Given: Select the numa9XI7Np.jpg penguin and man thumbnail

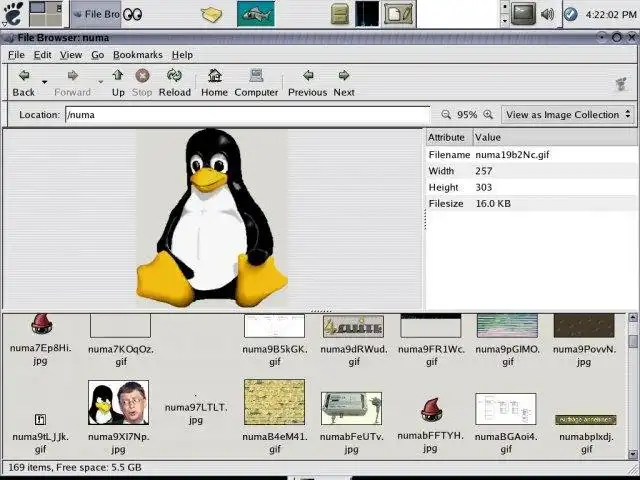Looking at the screenshot, I should [118, 402].
